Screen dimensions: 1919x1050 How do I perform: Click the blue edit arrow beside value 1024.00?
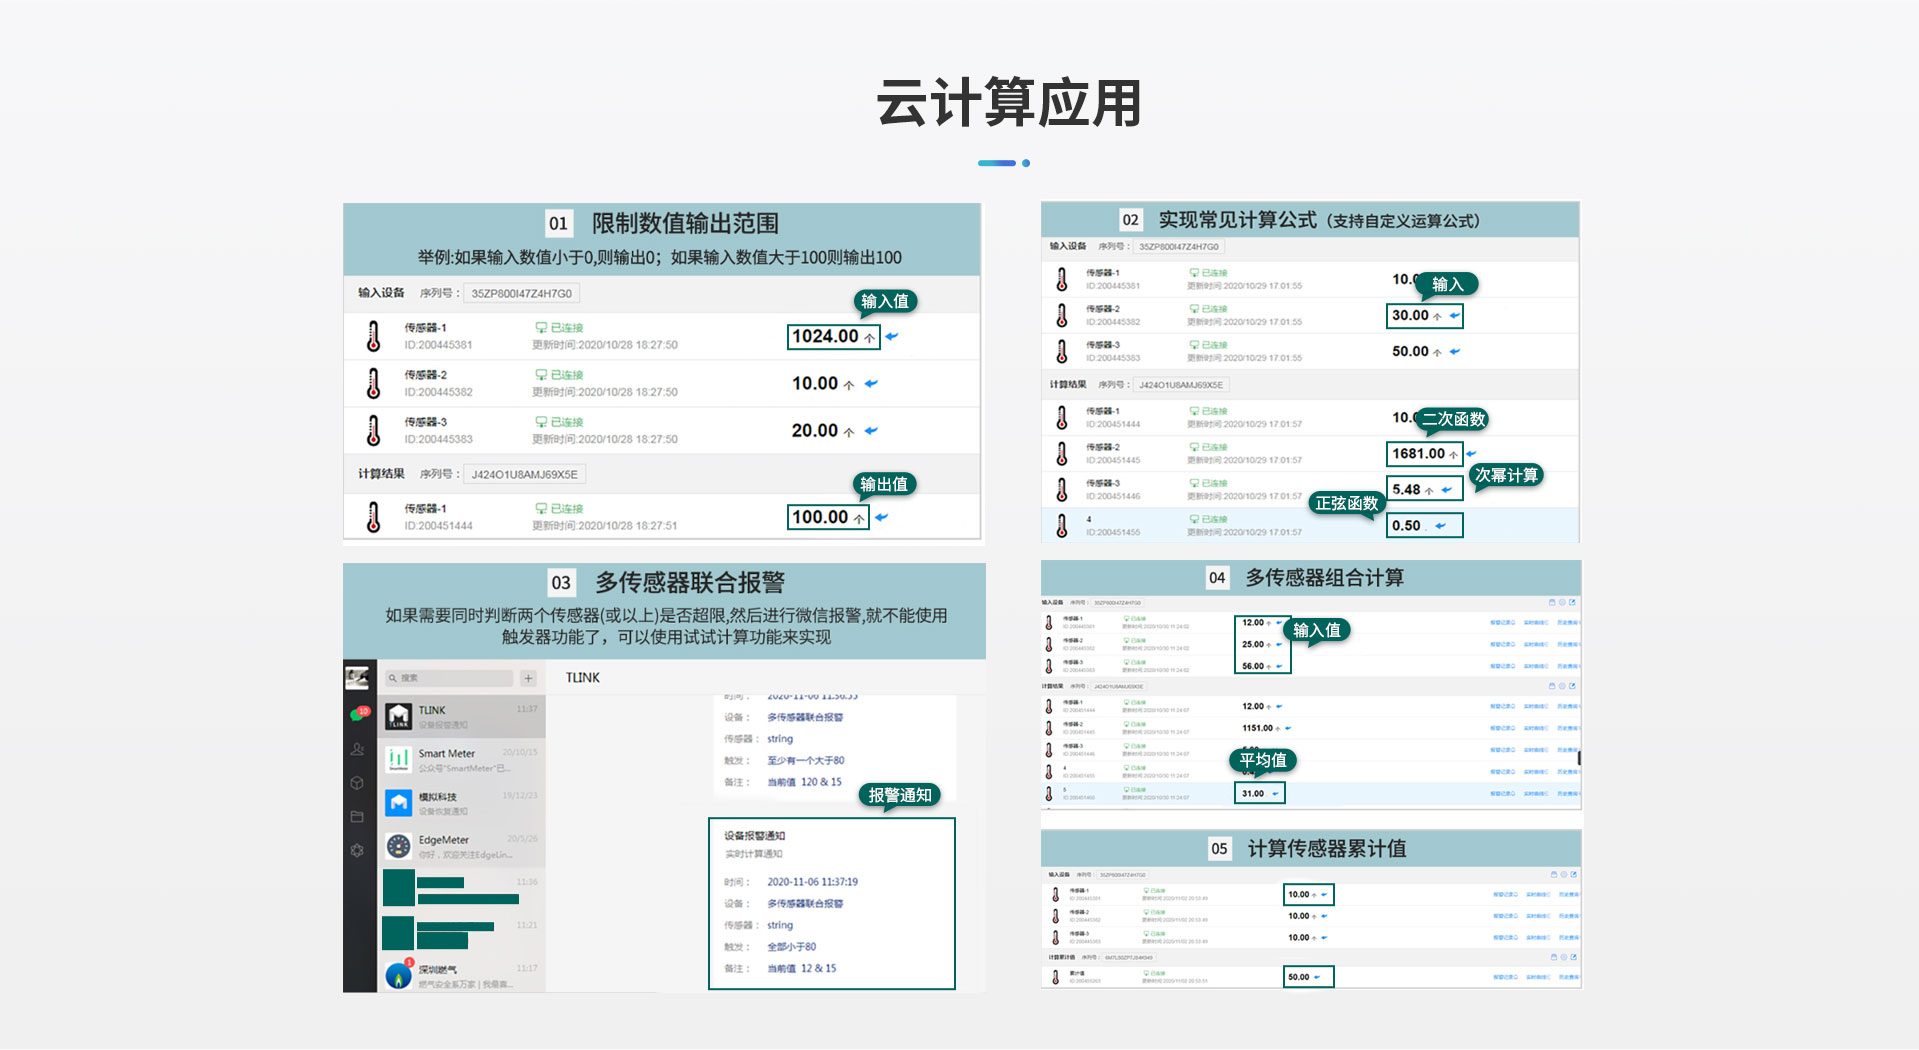click(x=893, y=337)
